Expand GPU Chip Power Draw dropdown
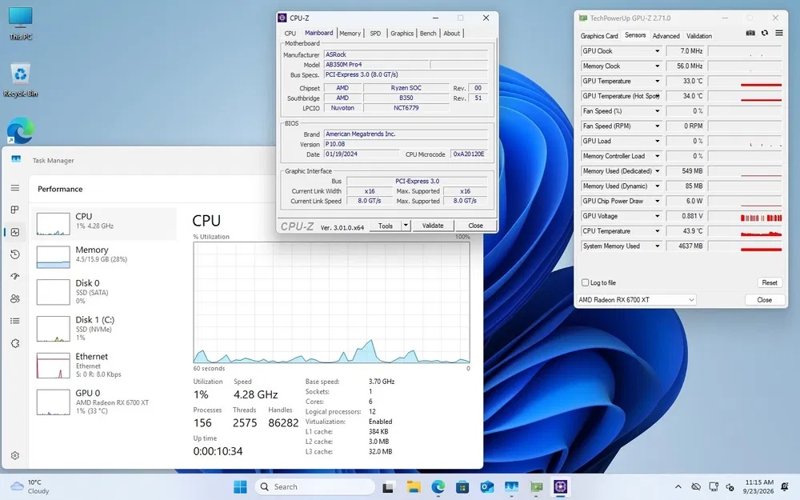This screenshot has height=500, width=800. (657, 201)
